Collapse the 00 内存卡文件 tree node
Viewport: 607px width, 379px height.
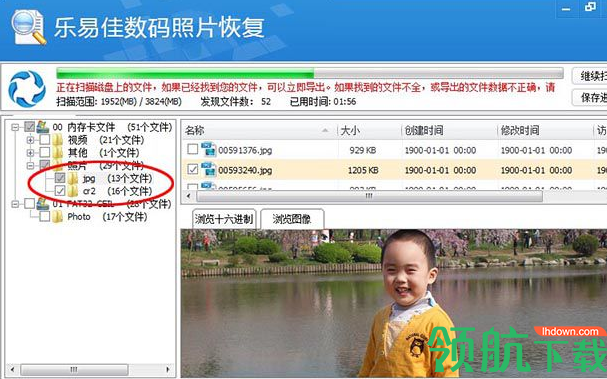[x=15, y=127]
